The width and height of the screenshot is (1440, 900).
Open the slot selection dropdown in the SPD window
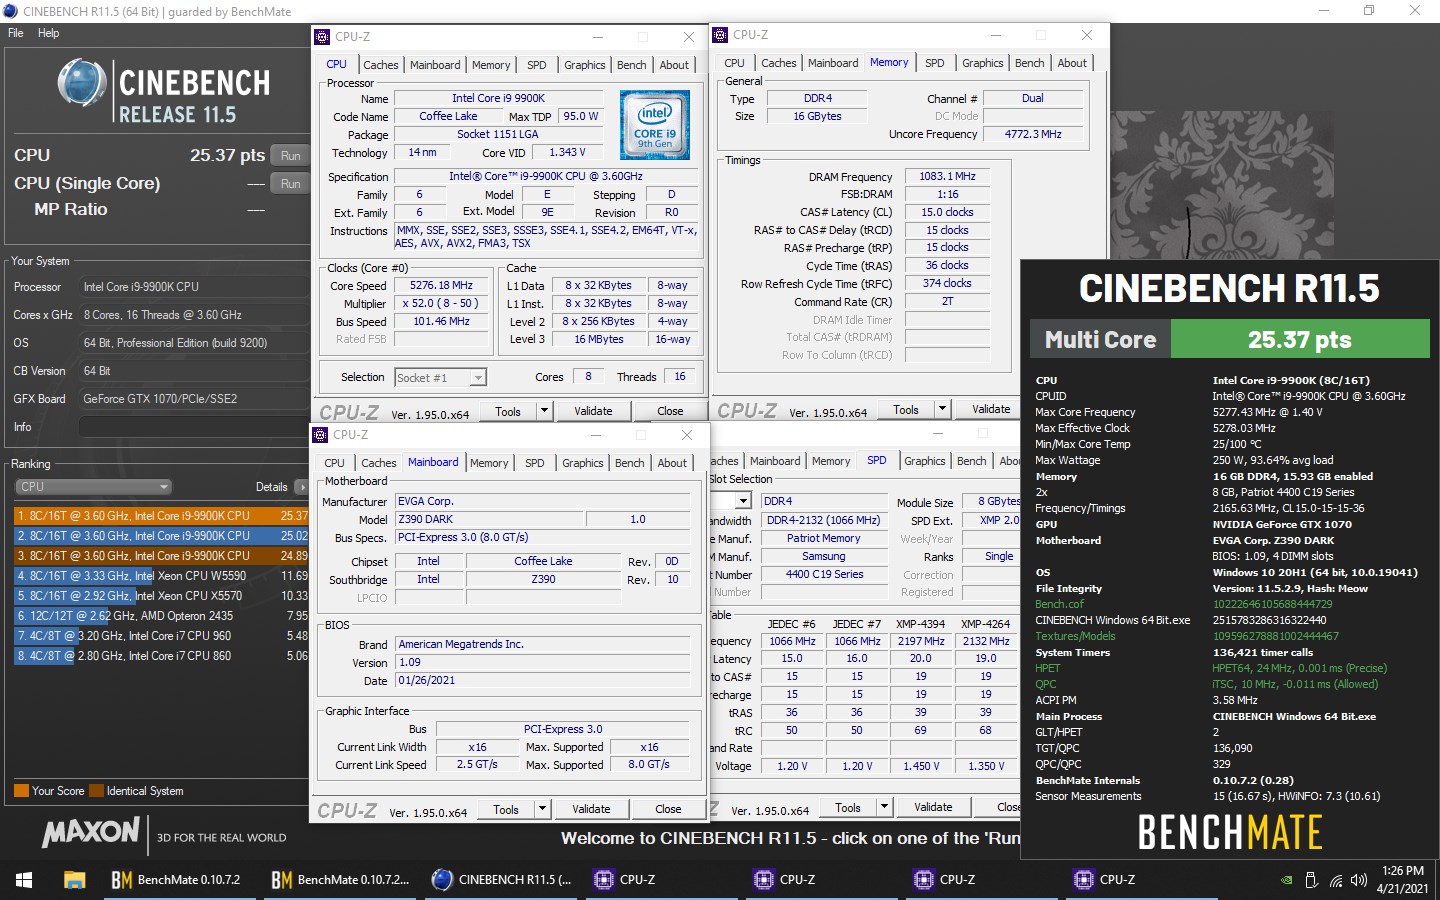pyautogui.click(x=743, y=501)
